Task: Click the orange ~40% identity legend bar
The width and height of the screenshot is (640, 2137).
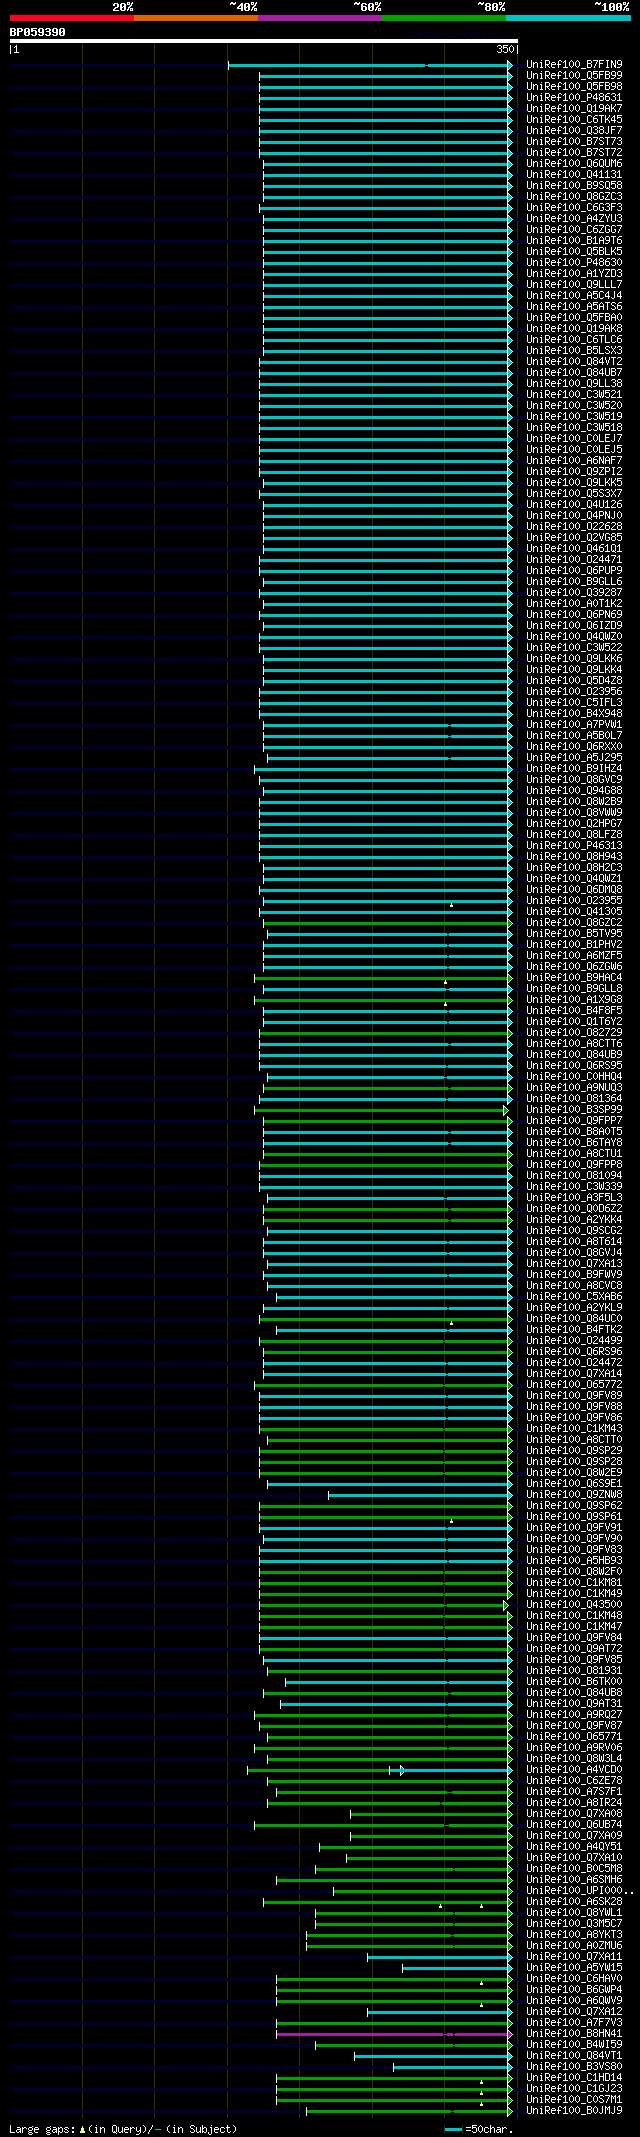Action: coord(196,18)
